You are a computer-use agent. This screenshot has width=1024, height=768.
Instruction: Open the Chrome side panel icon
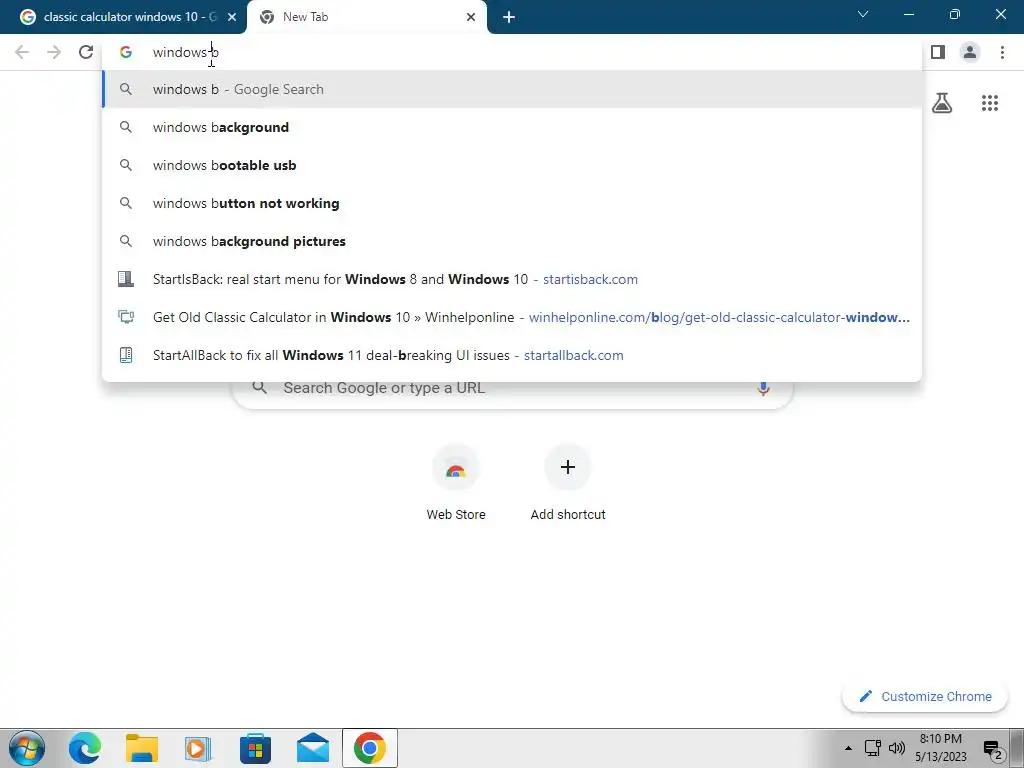[938, 52]
